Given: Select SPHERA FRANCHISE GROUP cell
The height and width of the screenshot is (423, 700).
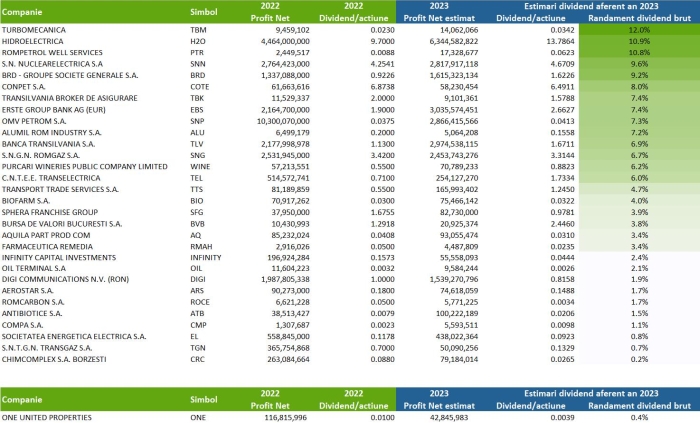Looking at the screenshot, I should point(50,212).
